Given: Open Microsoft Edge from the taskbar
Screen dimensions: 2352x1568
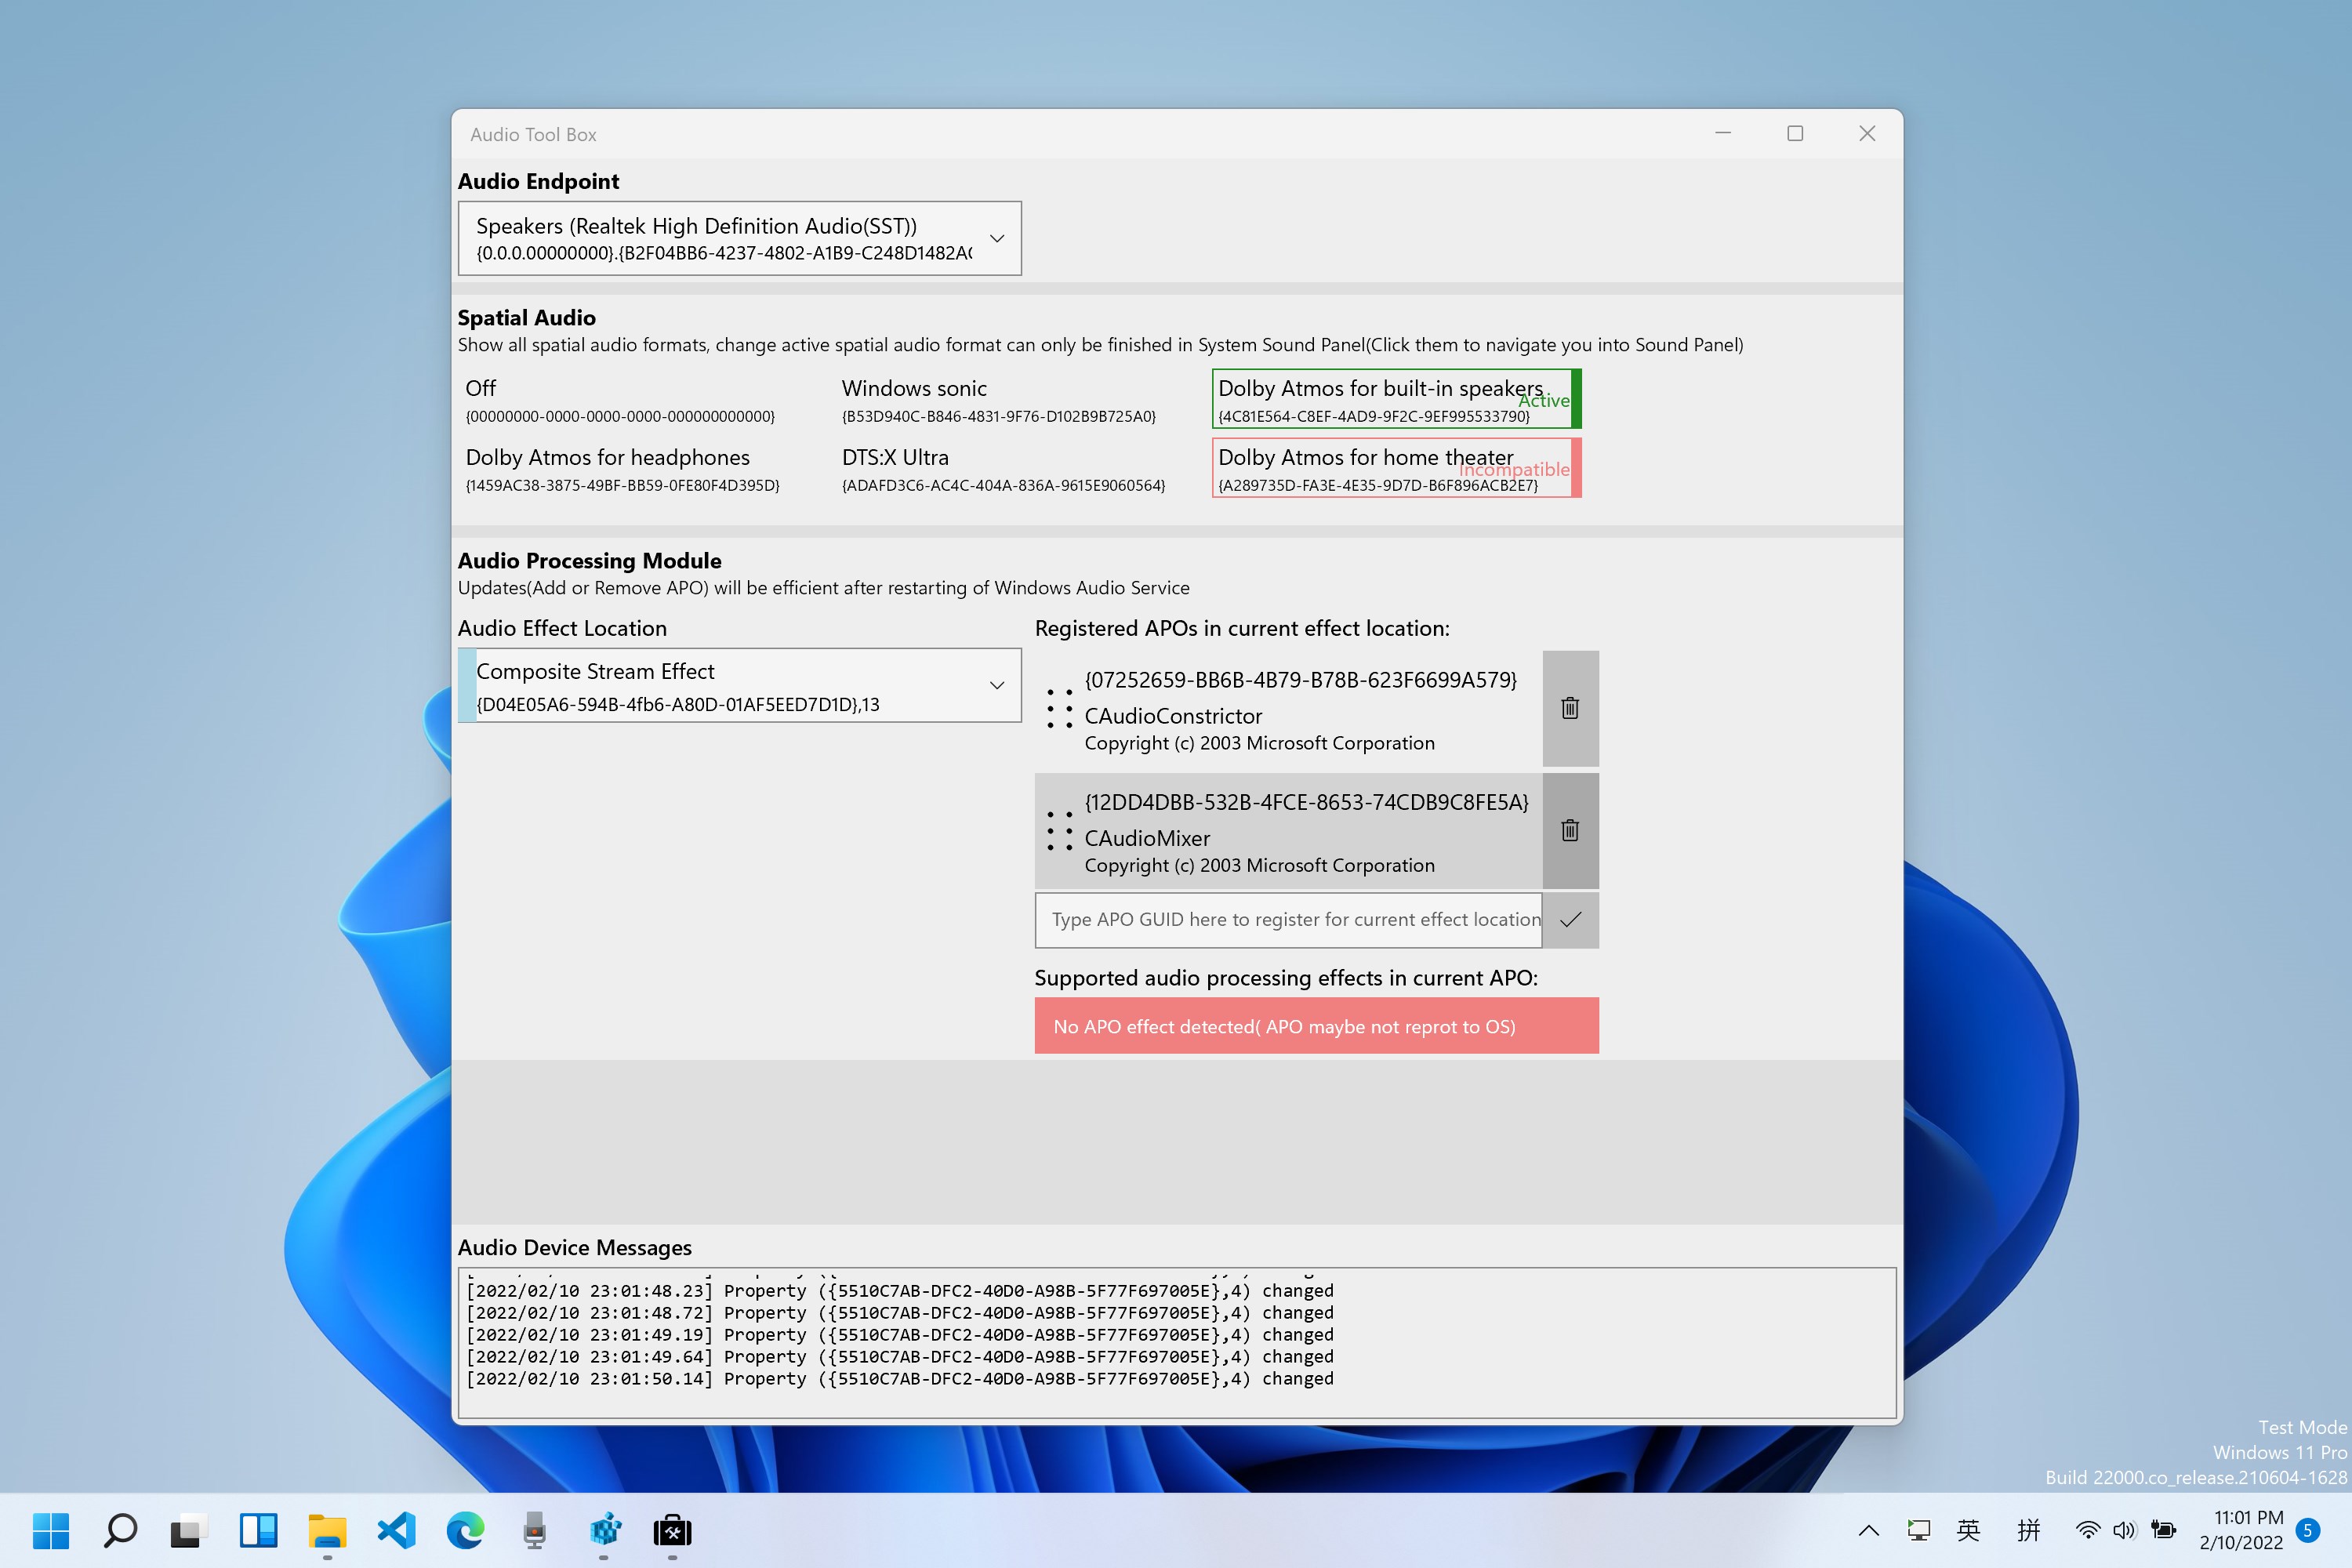Looking at the screenshot, I should click(x=465, y=1530).
